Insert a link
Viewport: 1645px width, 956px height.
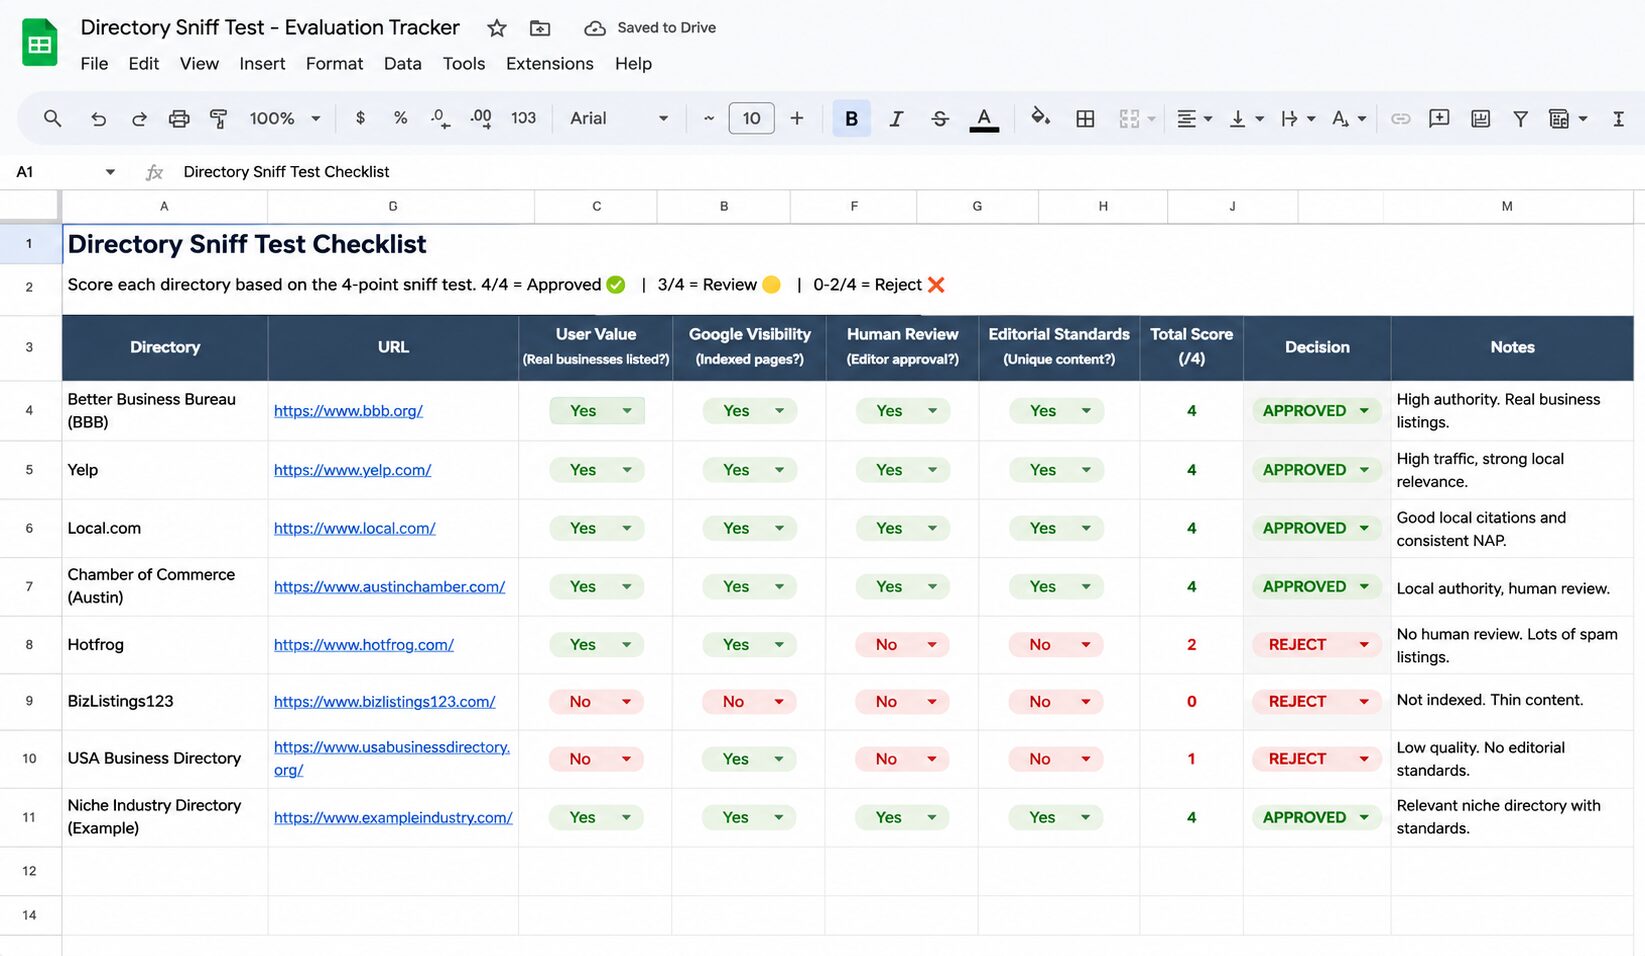(x=1401, y=118)
